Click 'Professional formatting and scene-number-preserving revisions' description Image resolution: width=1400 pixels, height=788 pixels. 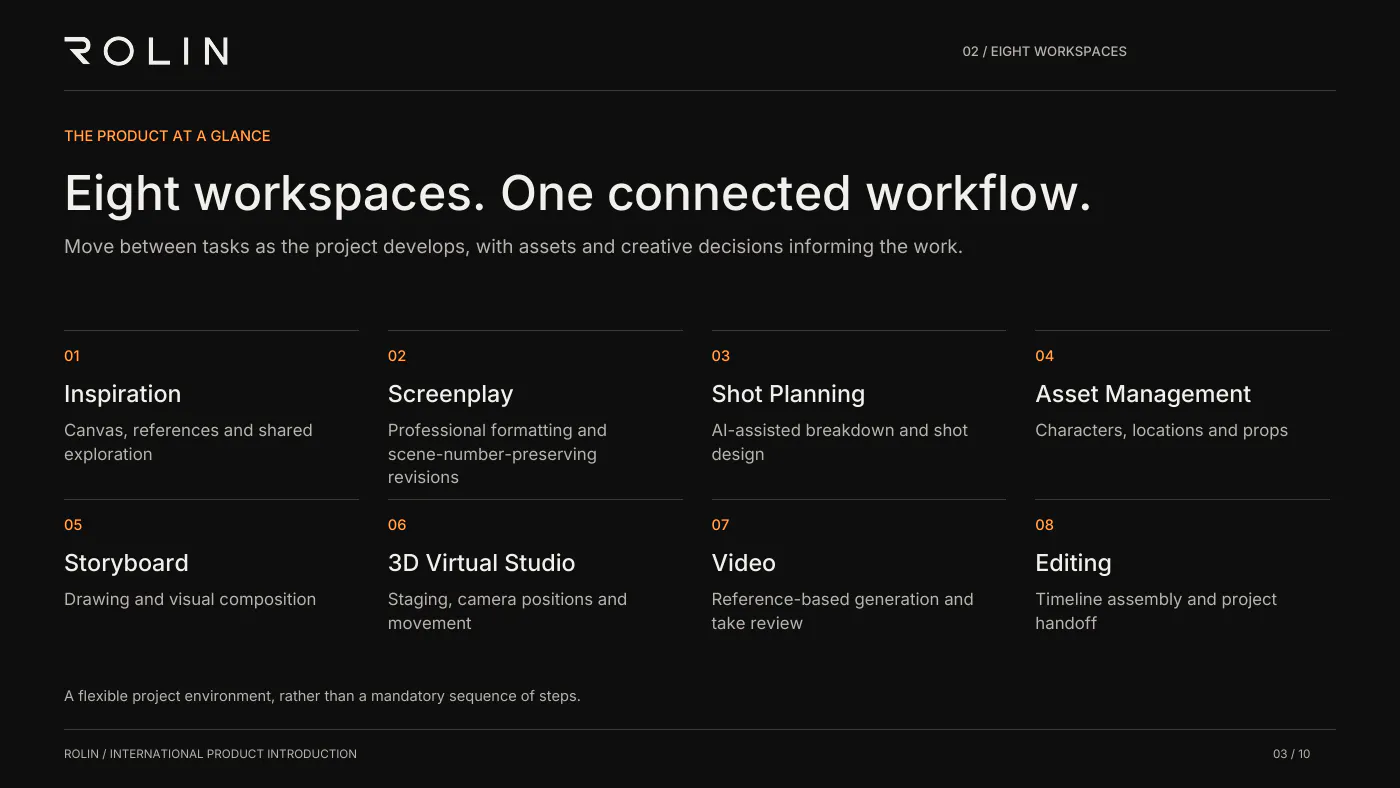coord(497,454)
